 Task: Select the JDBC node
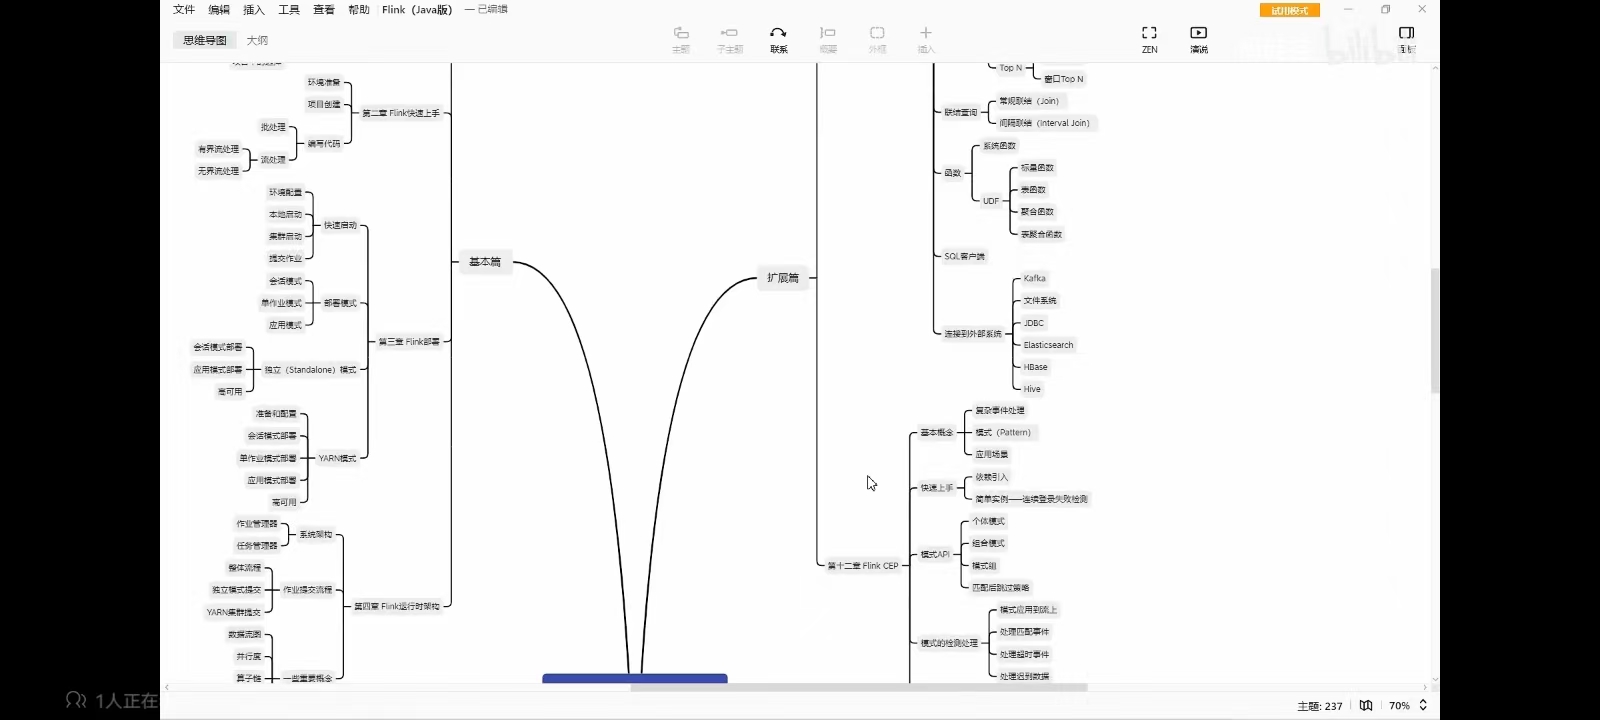(x=1033, y=323)
